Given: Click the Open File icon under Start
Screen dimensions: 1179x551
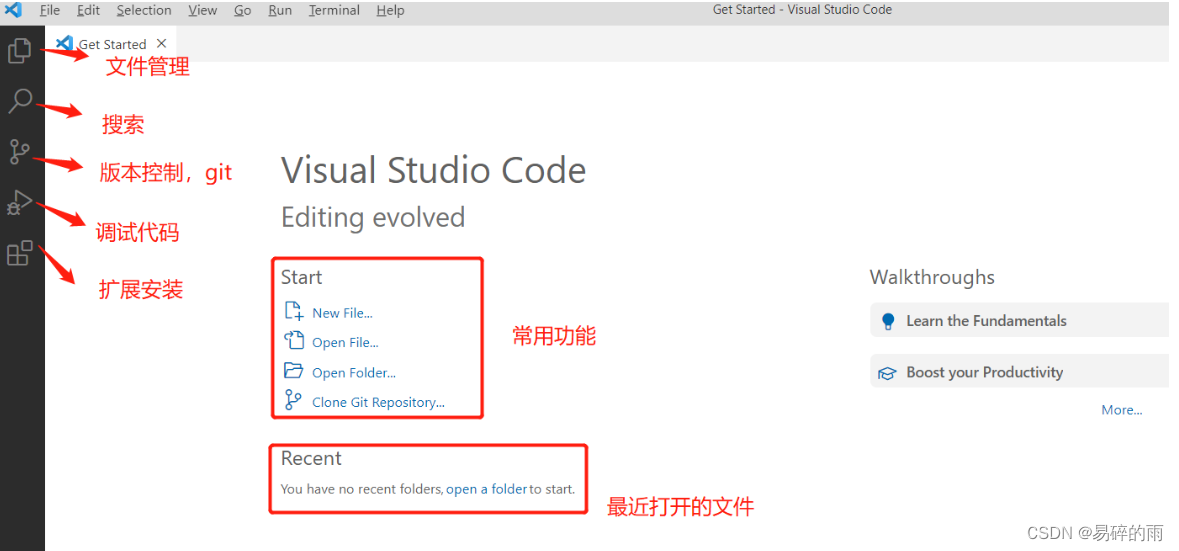Looking at the screenshot, I should [293, 341].
